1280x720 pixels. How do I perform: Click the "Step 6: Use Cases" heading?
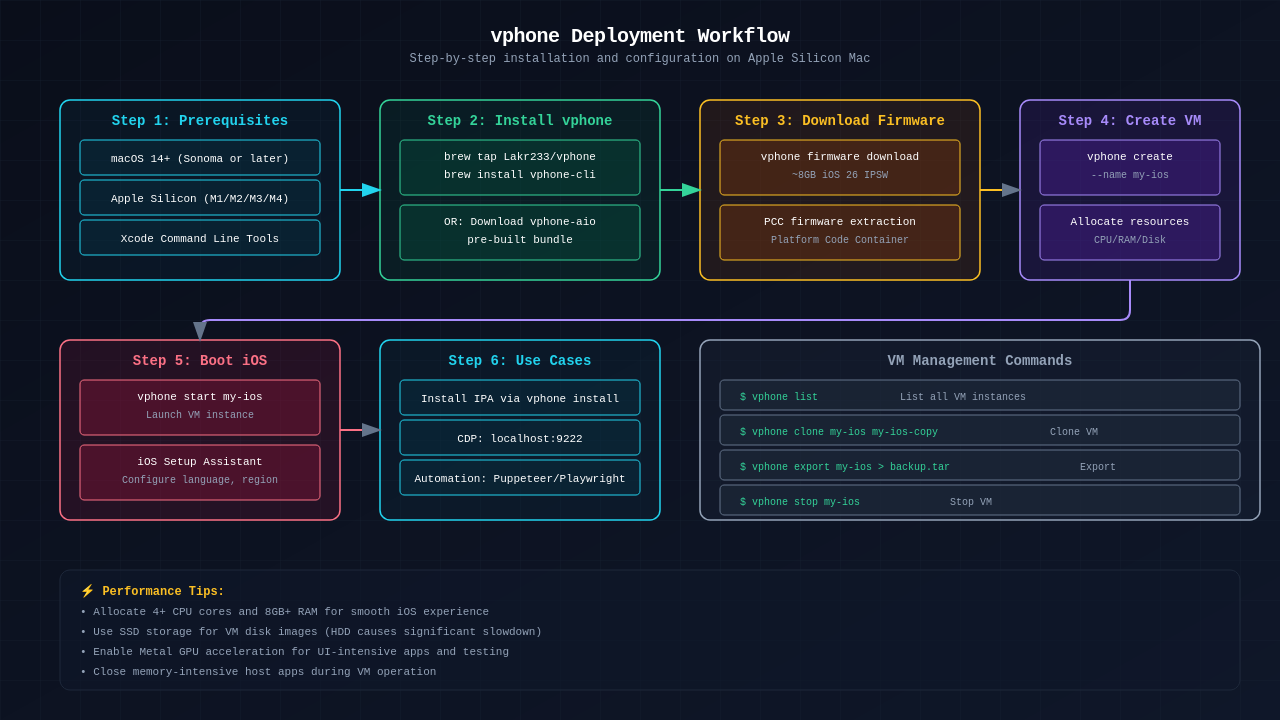coord(520,361)
